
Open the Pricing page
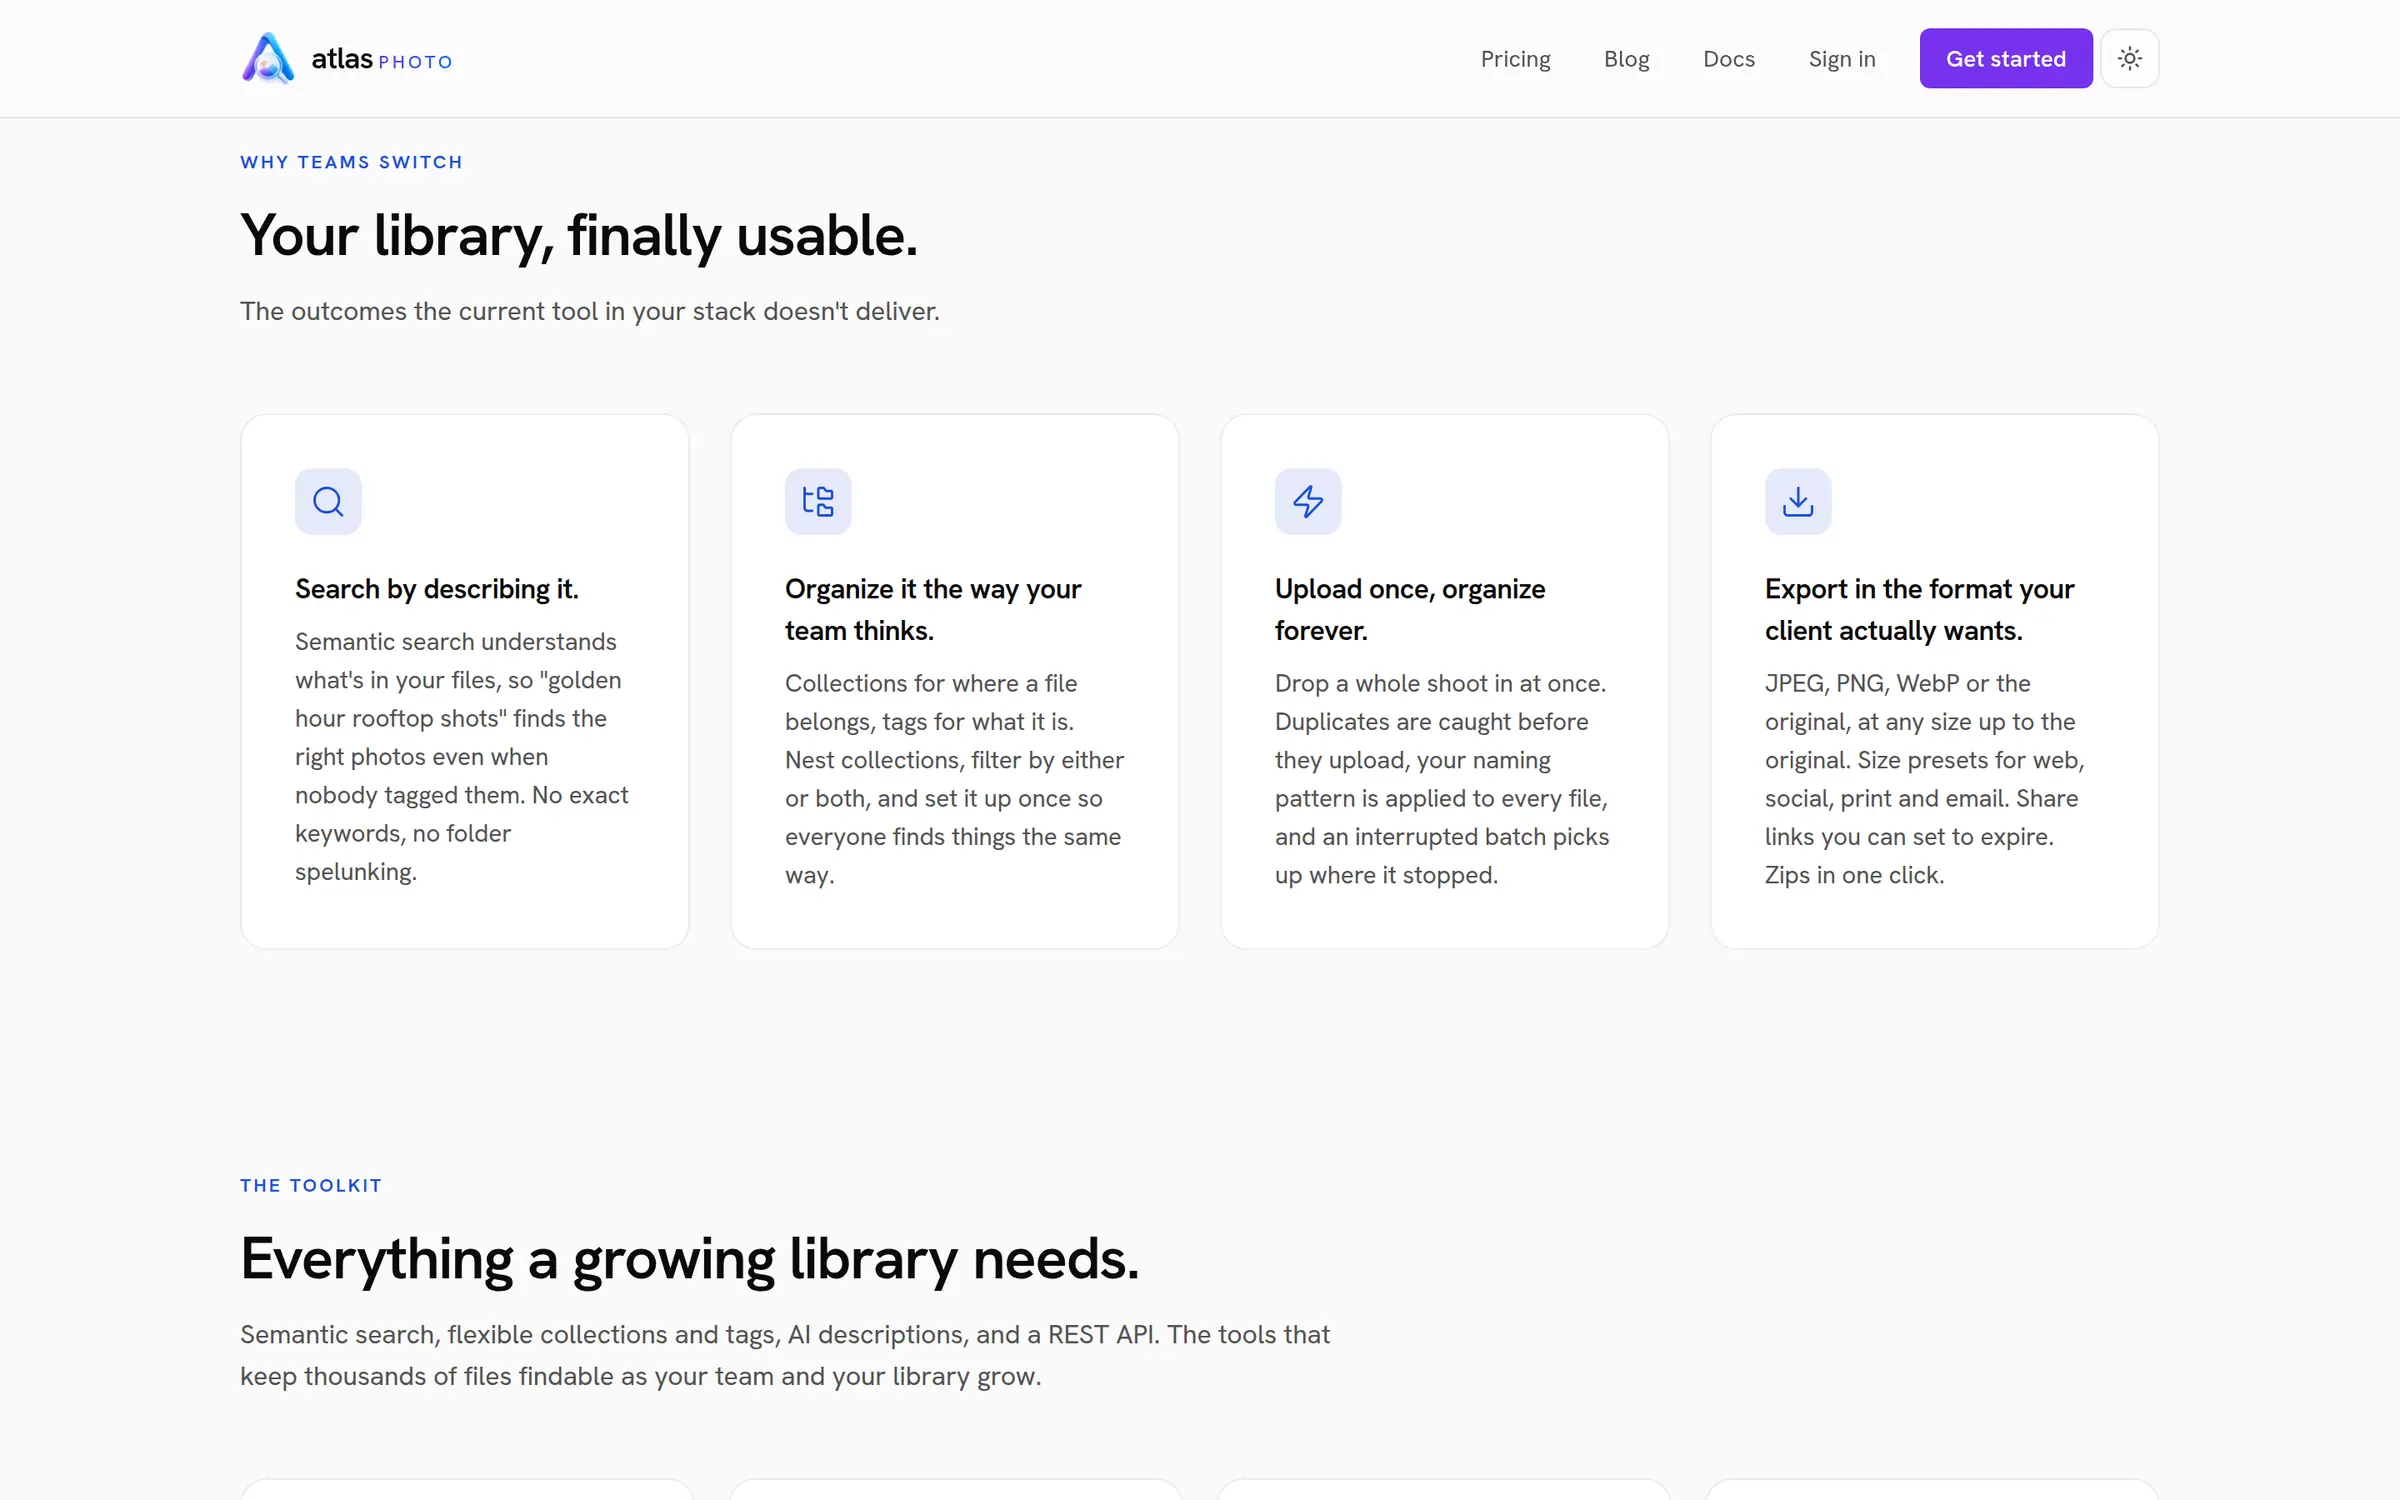coord(1515,59)
